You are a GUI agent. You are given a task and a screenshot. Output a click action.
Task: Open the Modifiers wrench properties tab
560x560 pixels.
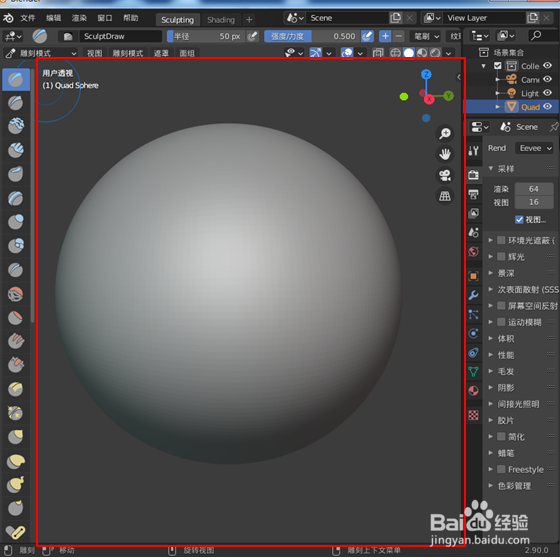474,295
